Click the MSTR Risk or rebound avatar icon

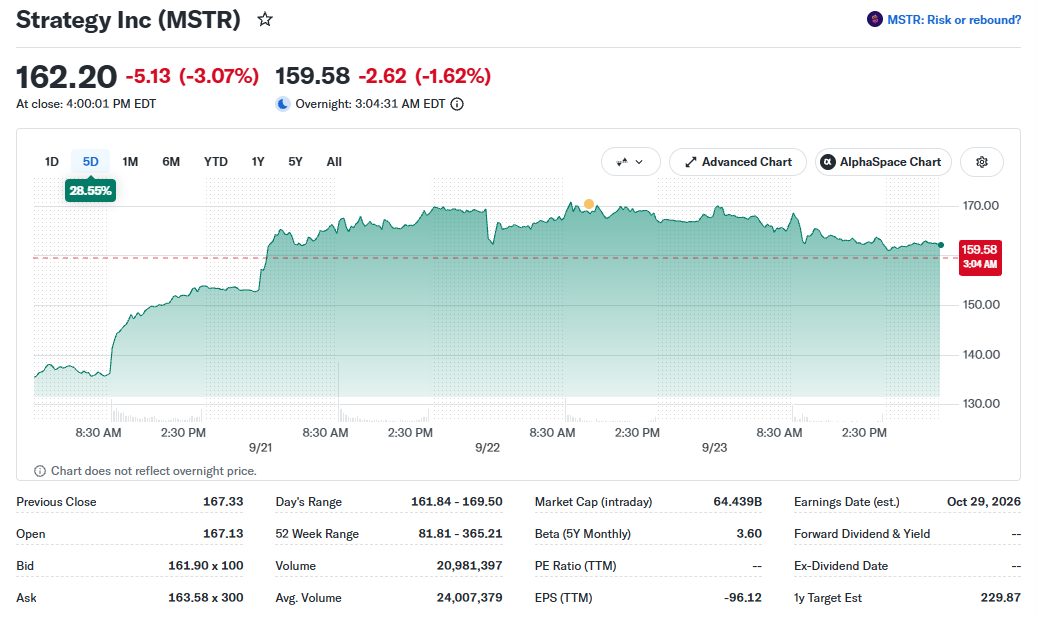[x=874, y=20]
